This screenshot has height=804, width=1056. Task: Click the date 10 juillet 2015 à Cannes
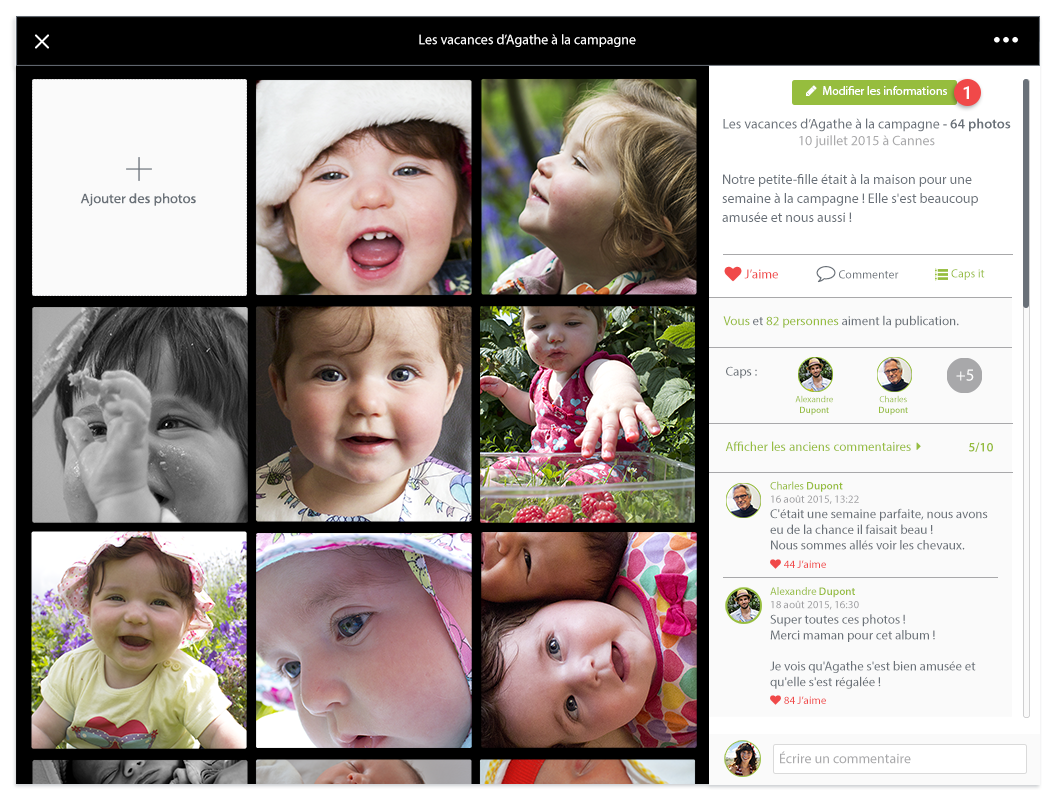(867, 141)
